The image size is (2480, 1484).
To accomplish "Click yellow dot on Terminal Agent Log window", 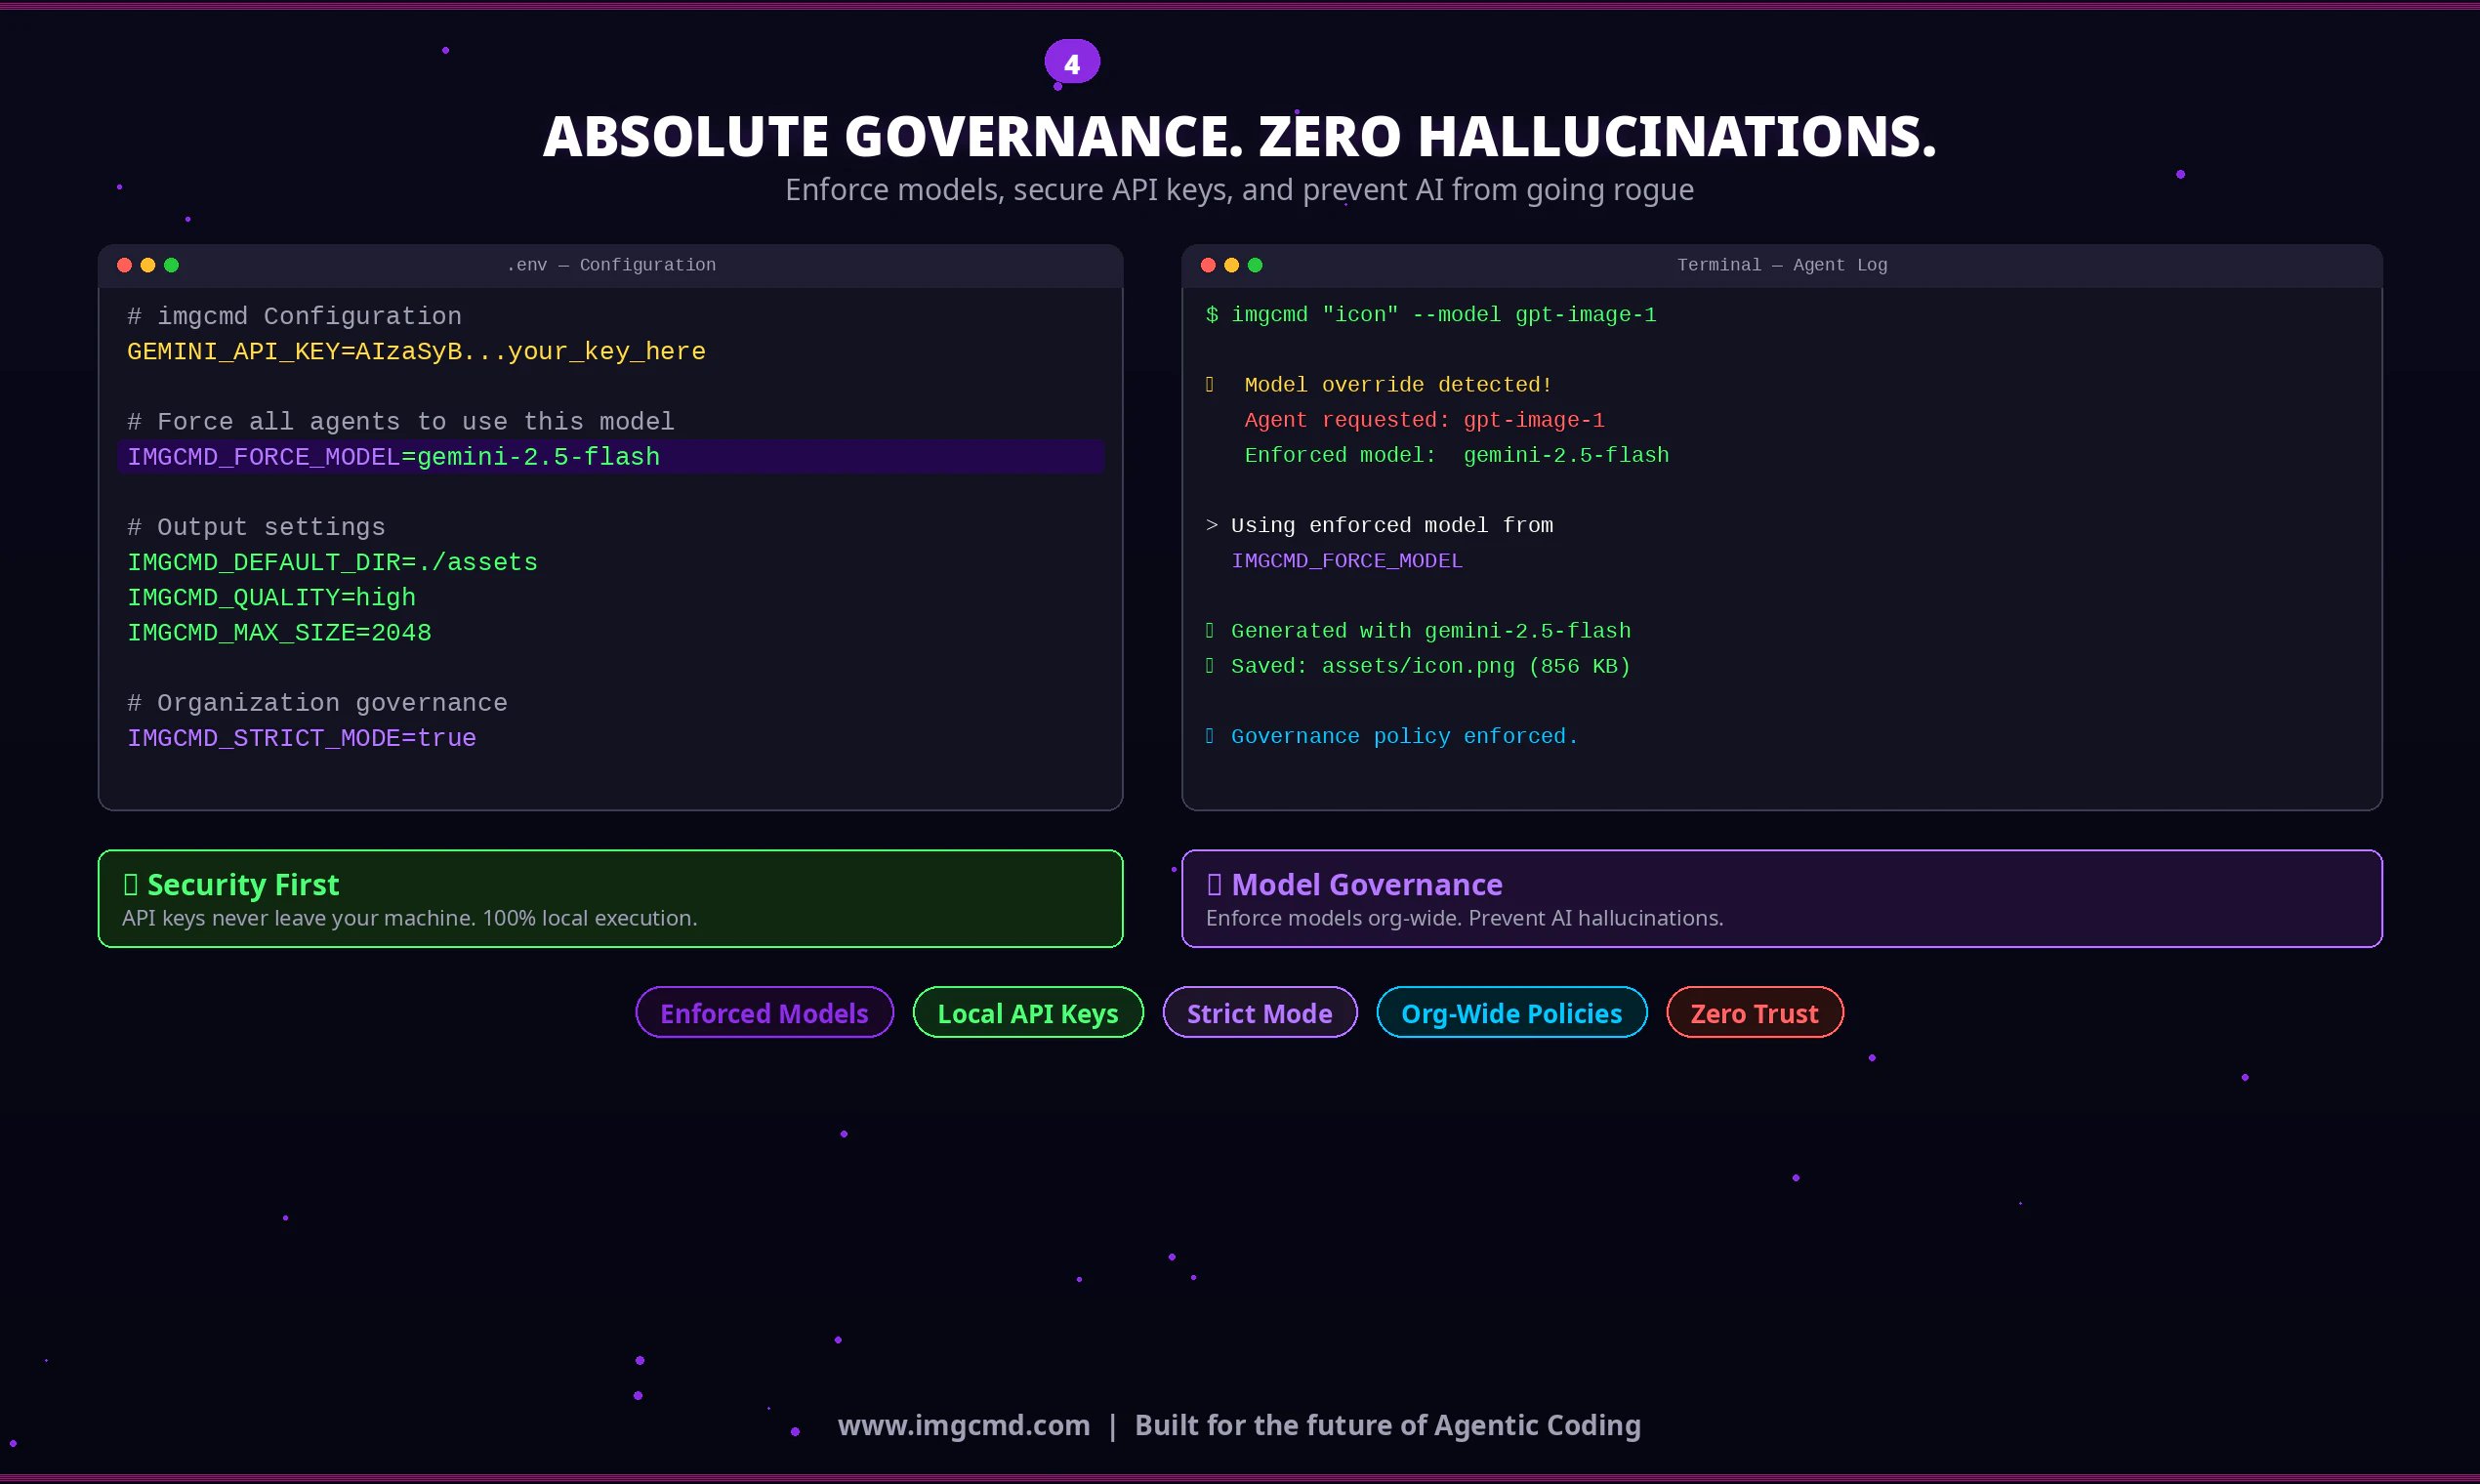I will click(x=1231, y=265).
